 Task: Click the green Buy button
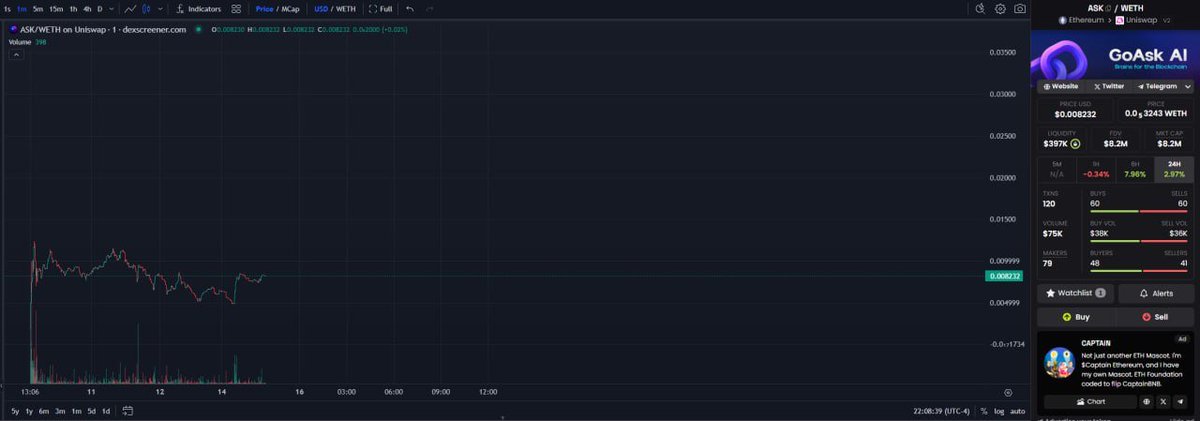1075,316
